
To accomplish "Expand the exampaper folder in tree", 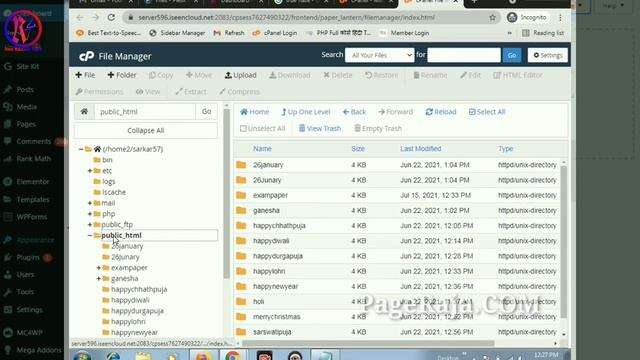I will (x=98, y=268).
